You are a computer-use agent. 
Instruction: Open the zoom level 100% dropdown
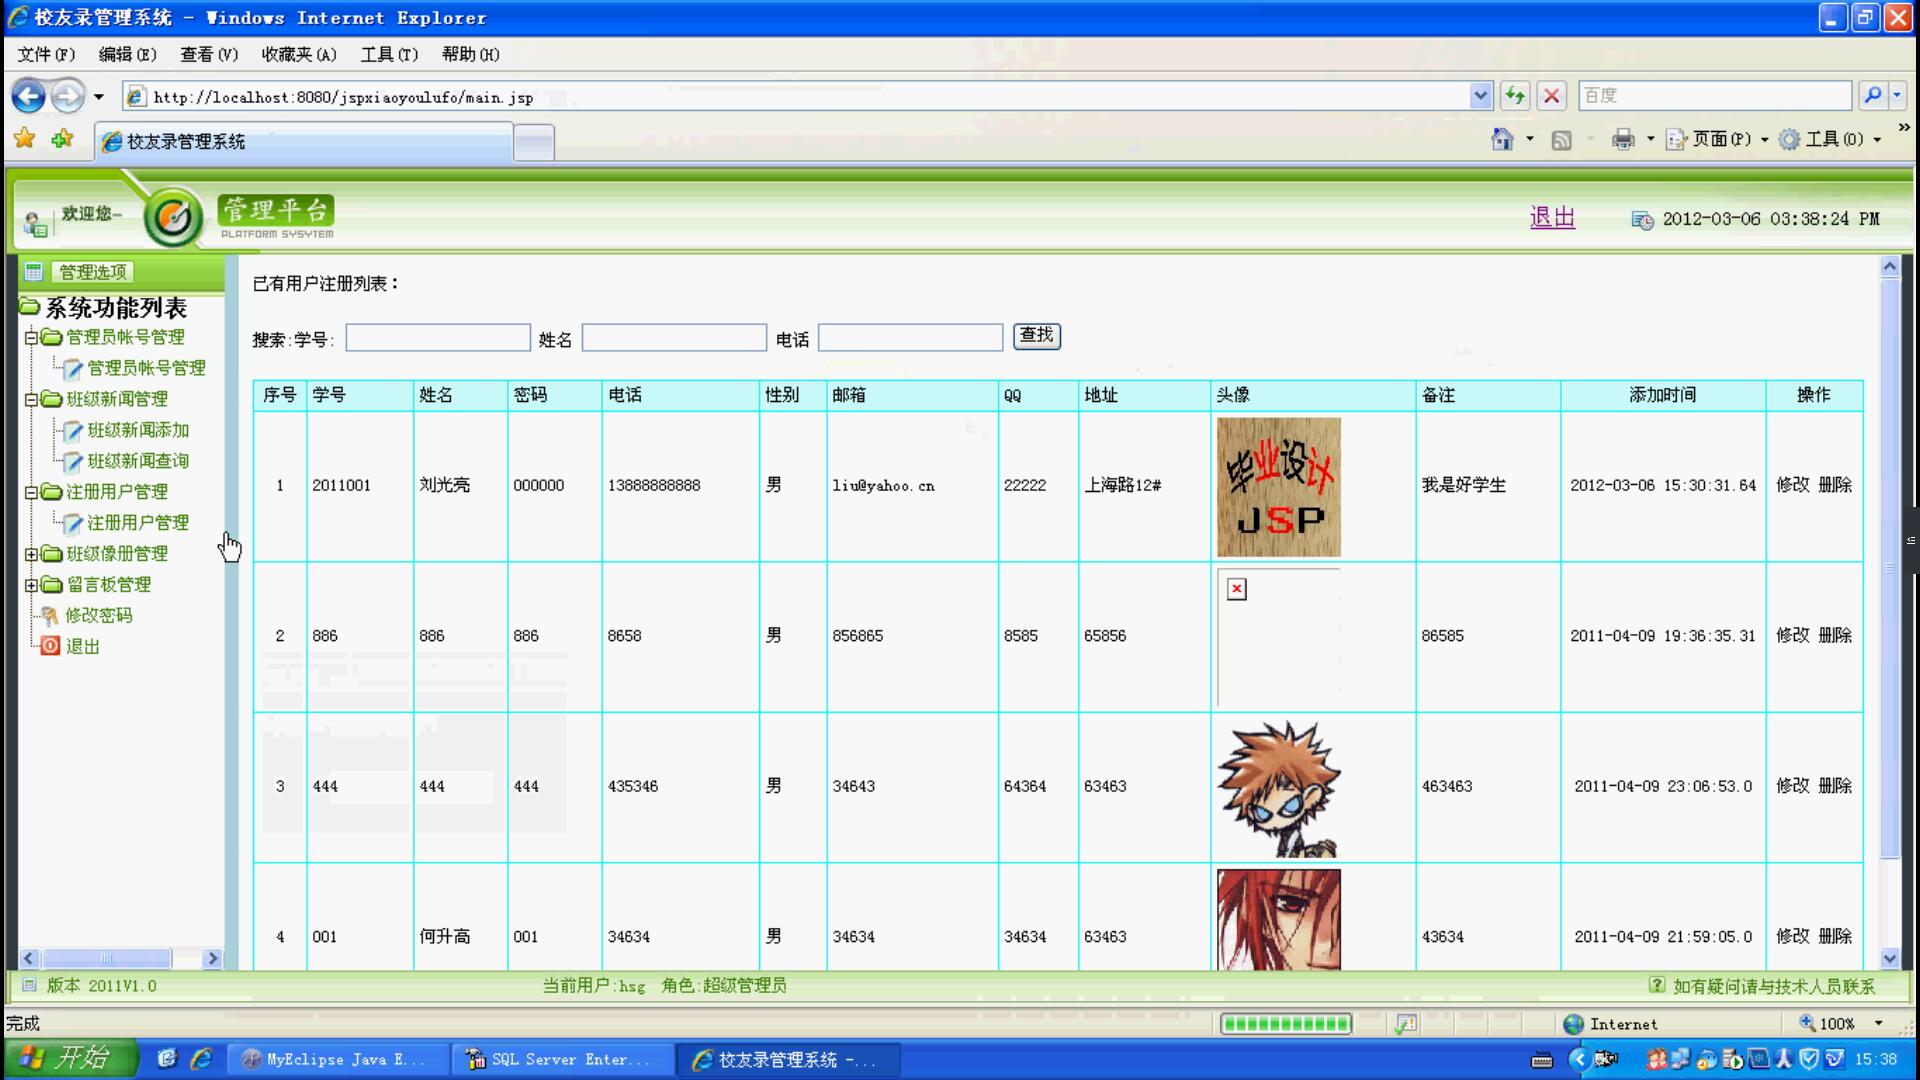coord(1879,1023)
